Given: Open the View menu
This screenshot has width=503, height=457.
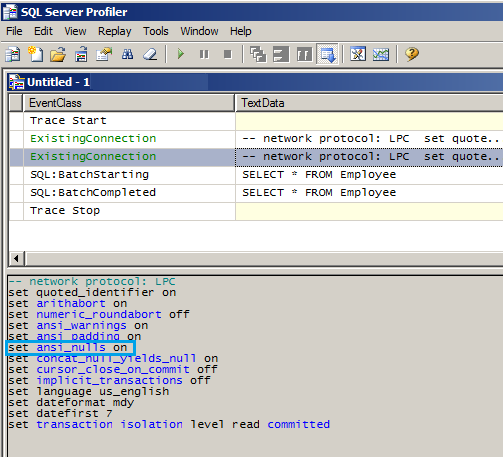Looking at the screenshot, I should (x=75, y=31).
